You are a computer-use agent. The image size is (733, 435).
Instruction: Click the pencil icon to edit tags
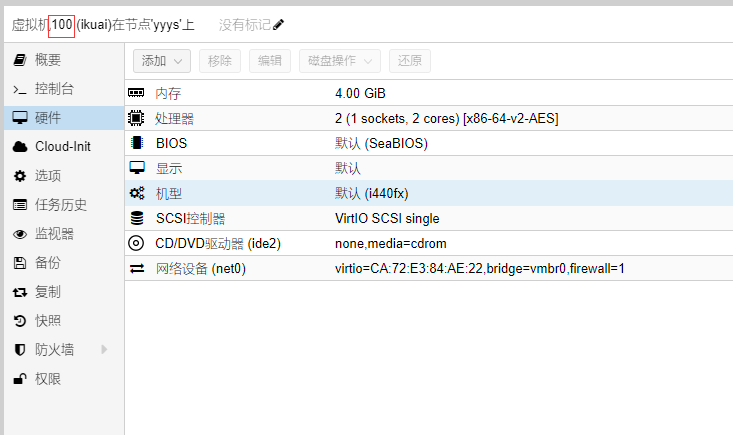pyautogui.click(x=278, y=24)
